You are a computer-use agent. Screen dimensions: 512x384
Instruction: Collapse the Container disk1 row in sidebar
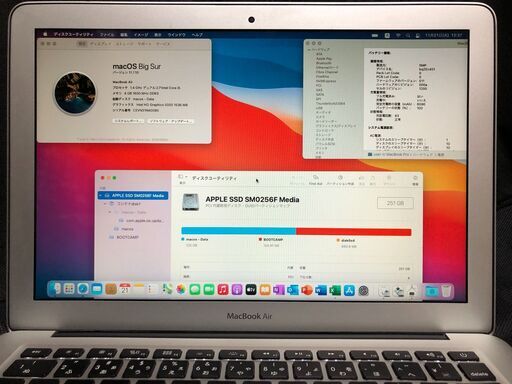point(105,204)
